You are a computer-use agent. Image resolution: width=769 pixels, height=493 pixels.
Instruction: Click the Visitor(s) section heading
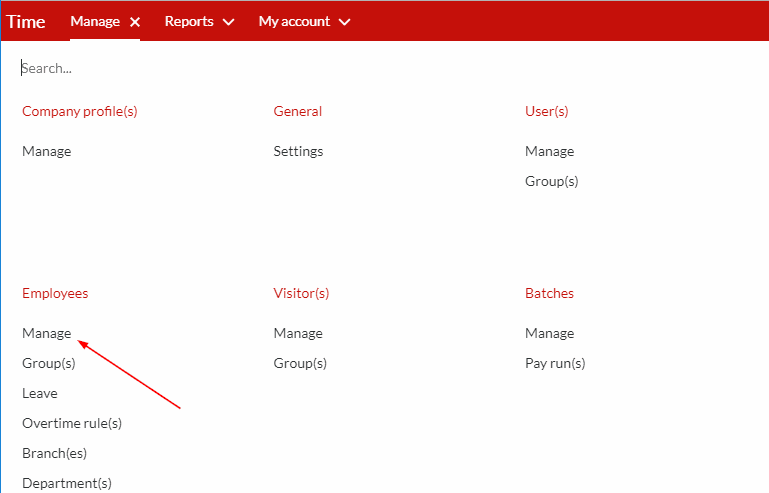click(301, 293)
